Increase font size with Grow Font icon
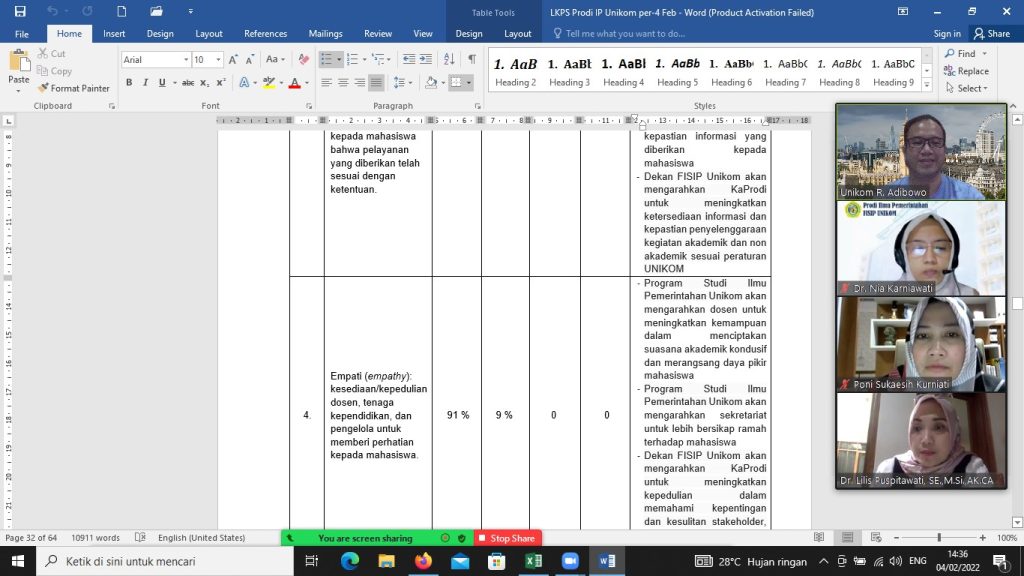The width and height of the screenshot is (1024, 576). pyautogui.click(x=233, y=59)
